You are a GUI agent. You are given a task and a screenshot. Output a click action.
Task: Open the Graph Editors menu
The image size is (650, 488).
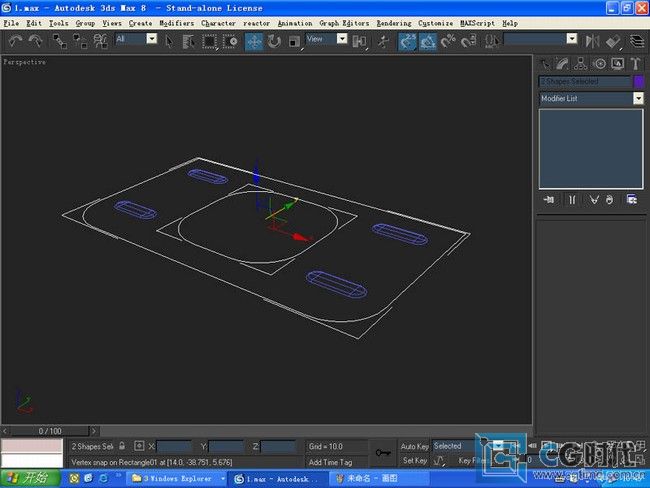[x=344, y=23]
